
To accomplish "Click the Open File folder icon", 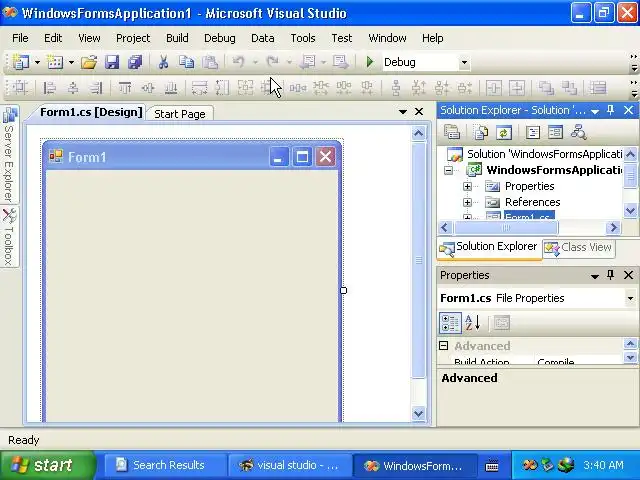I will 89,62.
